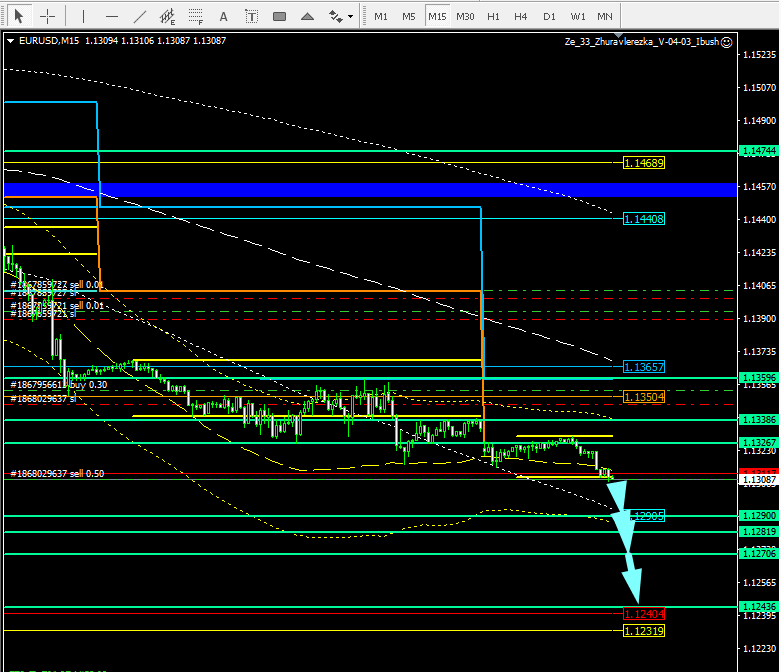Click the 1.13596 green price axis tag

point(759,378)
